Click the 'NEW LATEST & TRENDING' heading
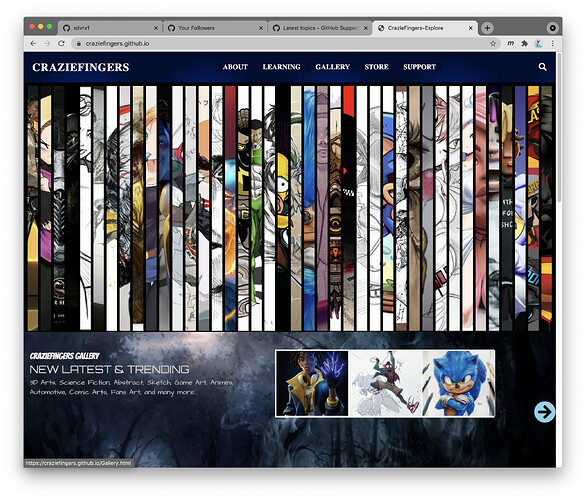The width and height of the screenshot is (587, 500). tap(109, 370)
